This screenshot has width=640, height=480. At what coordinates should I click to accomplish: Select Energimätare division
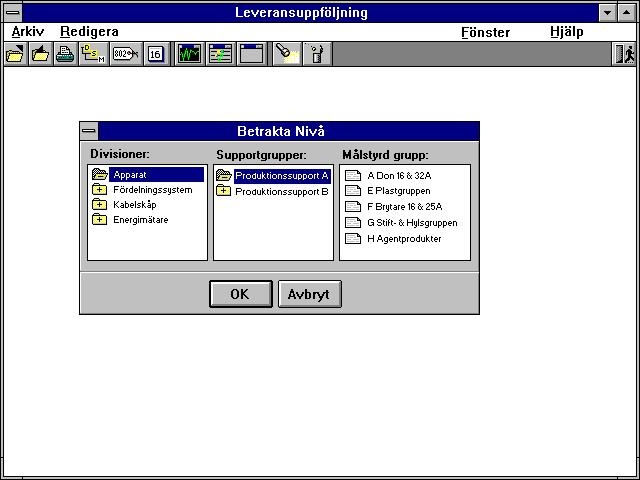click(141, 220)
